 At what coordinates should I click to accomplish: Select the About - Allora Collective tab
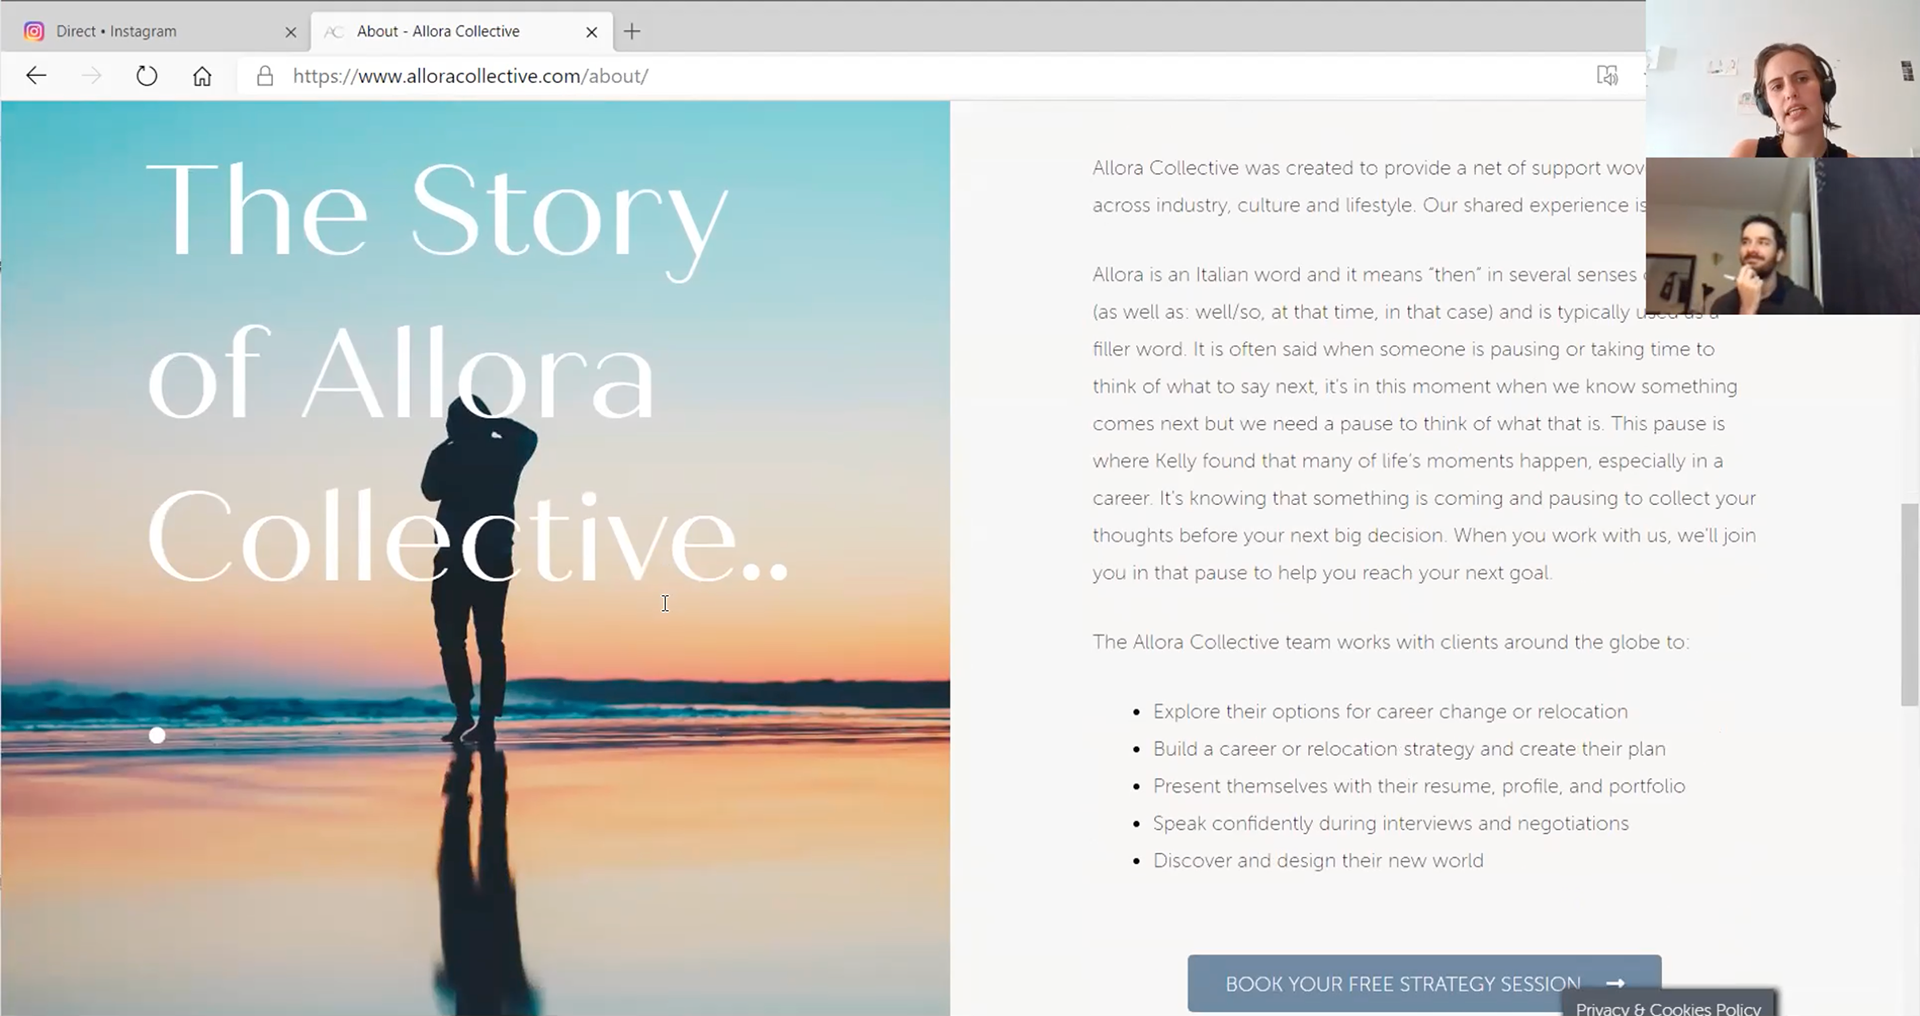(461, 31)
